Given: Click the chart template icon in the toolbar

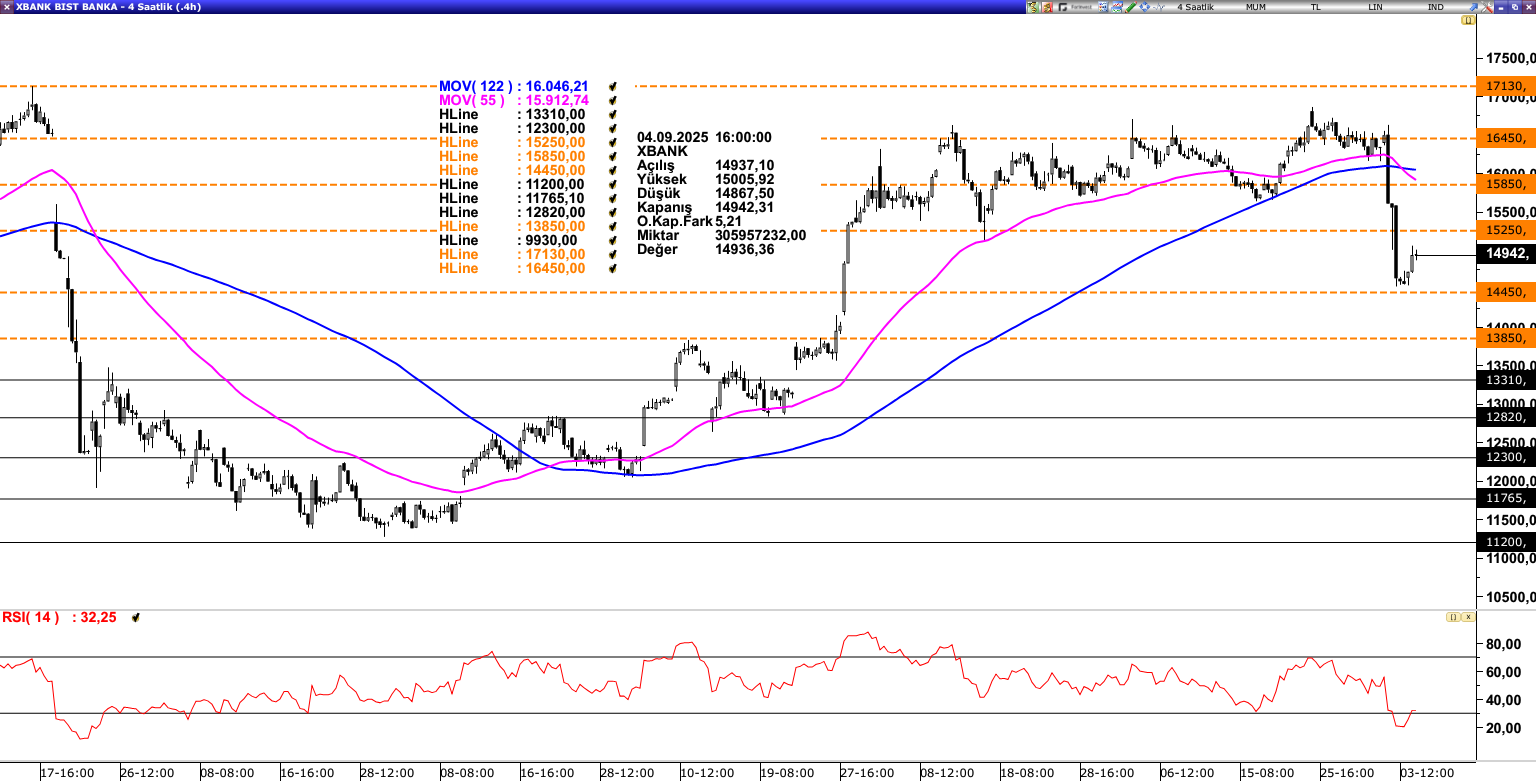Looking at the screenshot, I should point(1117,7).
